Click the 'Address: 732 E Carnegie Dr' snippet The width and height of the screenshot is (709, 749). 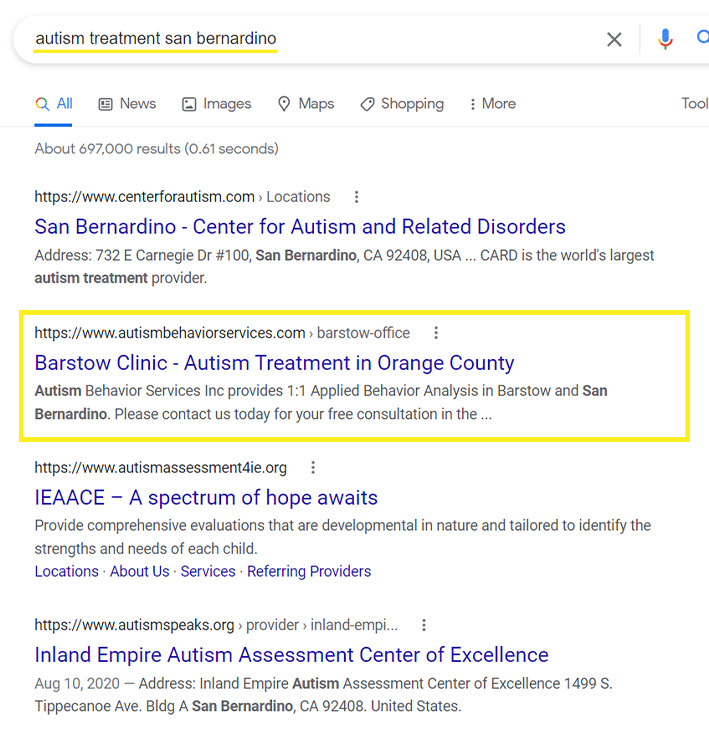point(344,267)
